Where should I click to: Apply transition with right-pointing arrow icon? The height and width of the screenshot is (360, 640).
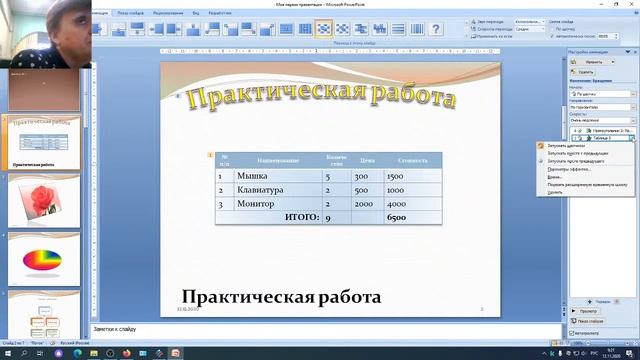coord(174,29)
